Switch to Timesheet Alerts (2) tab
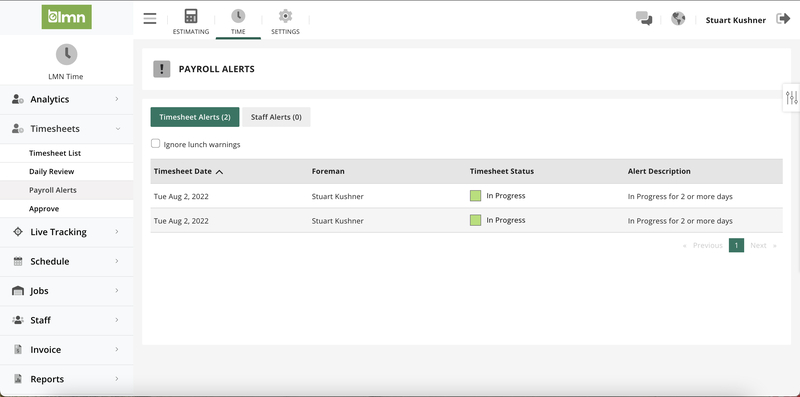Screen dimensions: 800x397 point(195,117)
